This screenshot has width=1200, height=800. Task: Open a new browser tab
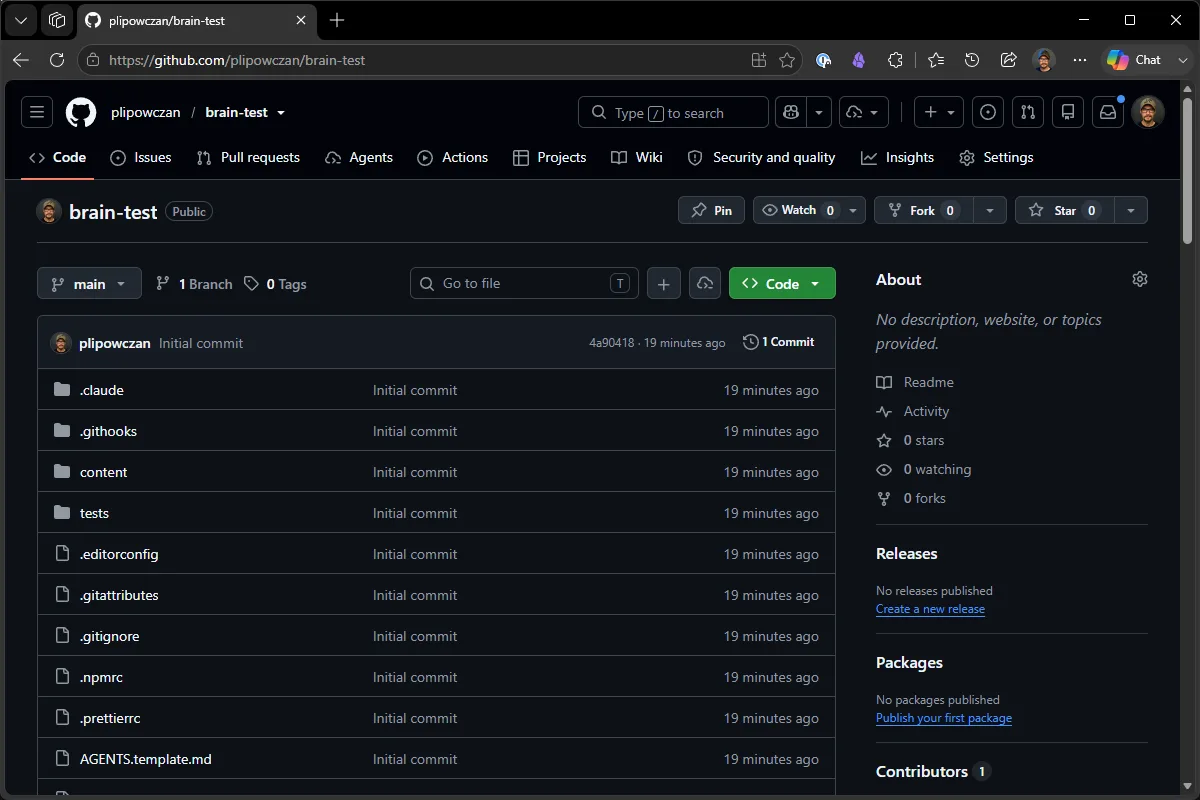[x=337, y=20]
